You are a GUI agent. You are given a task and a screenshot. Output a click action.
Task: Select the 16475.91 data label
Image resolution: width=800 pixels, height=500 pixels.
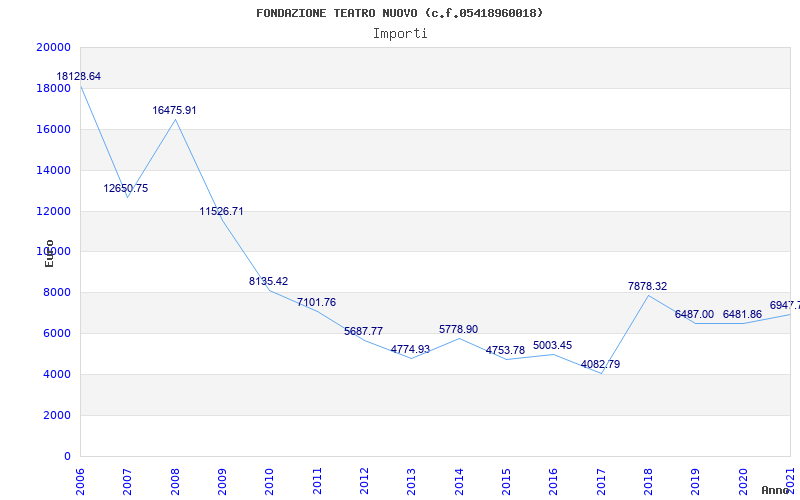point(174,110)
